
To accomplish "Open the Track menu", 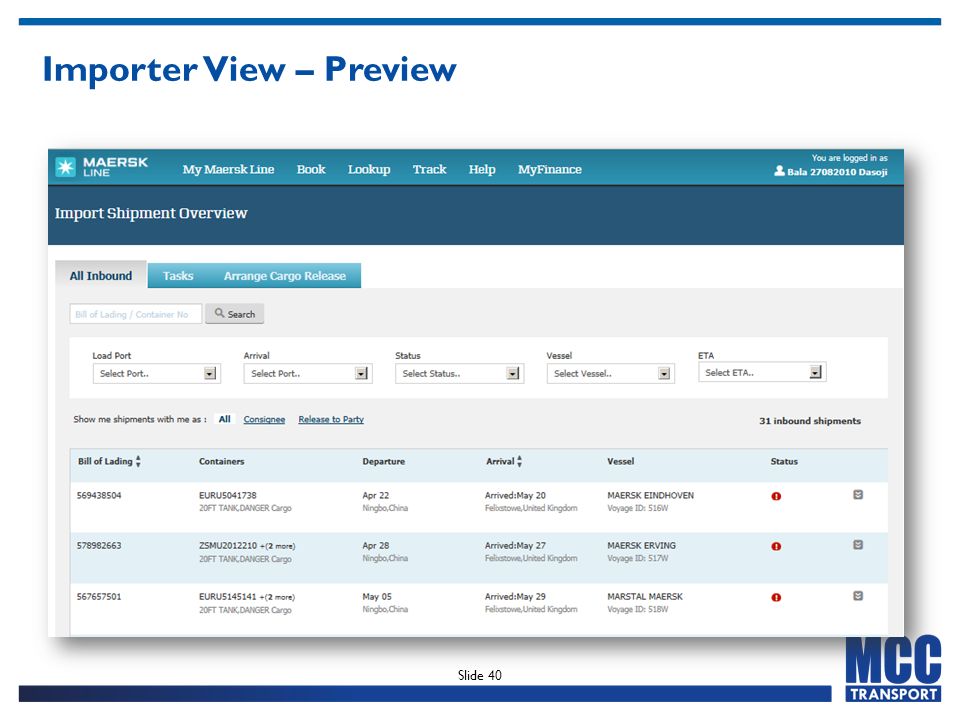I will (x=429, y=170).
